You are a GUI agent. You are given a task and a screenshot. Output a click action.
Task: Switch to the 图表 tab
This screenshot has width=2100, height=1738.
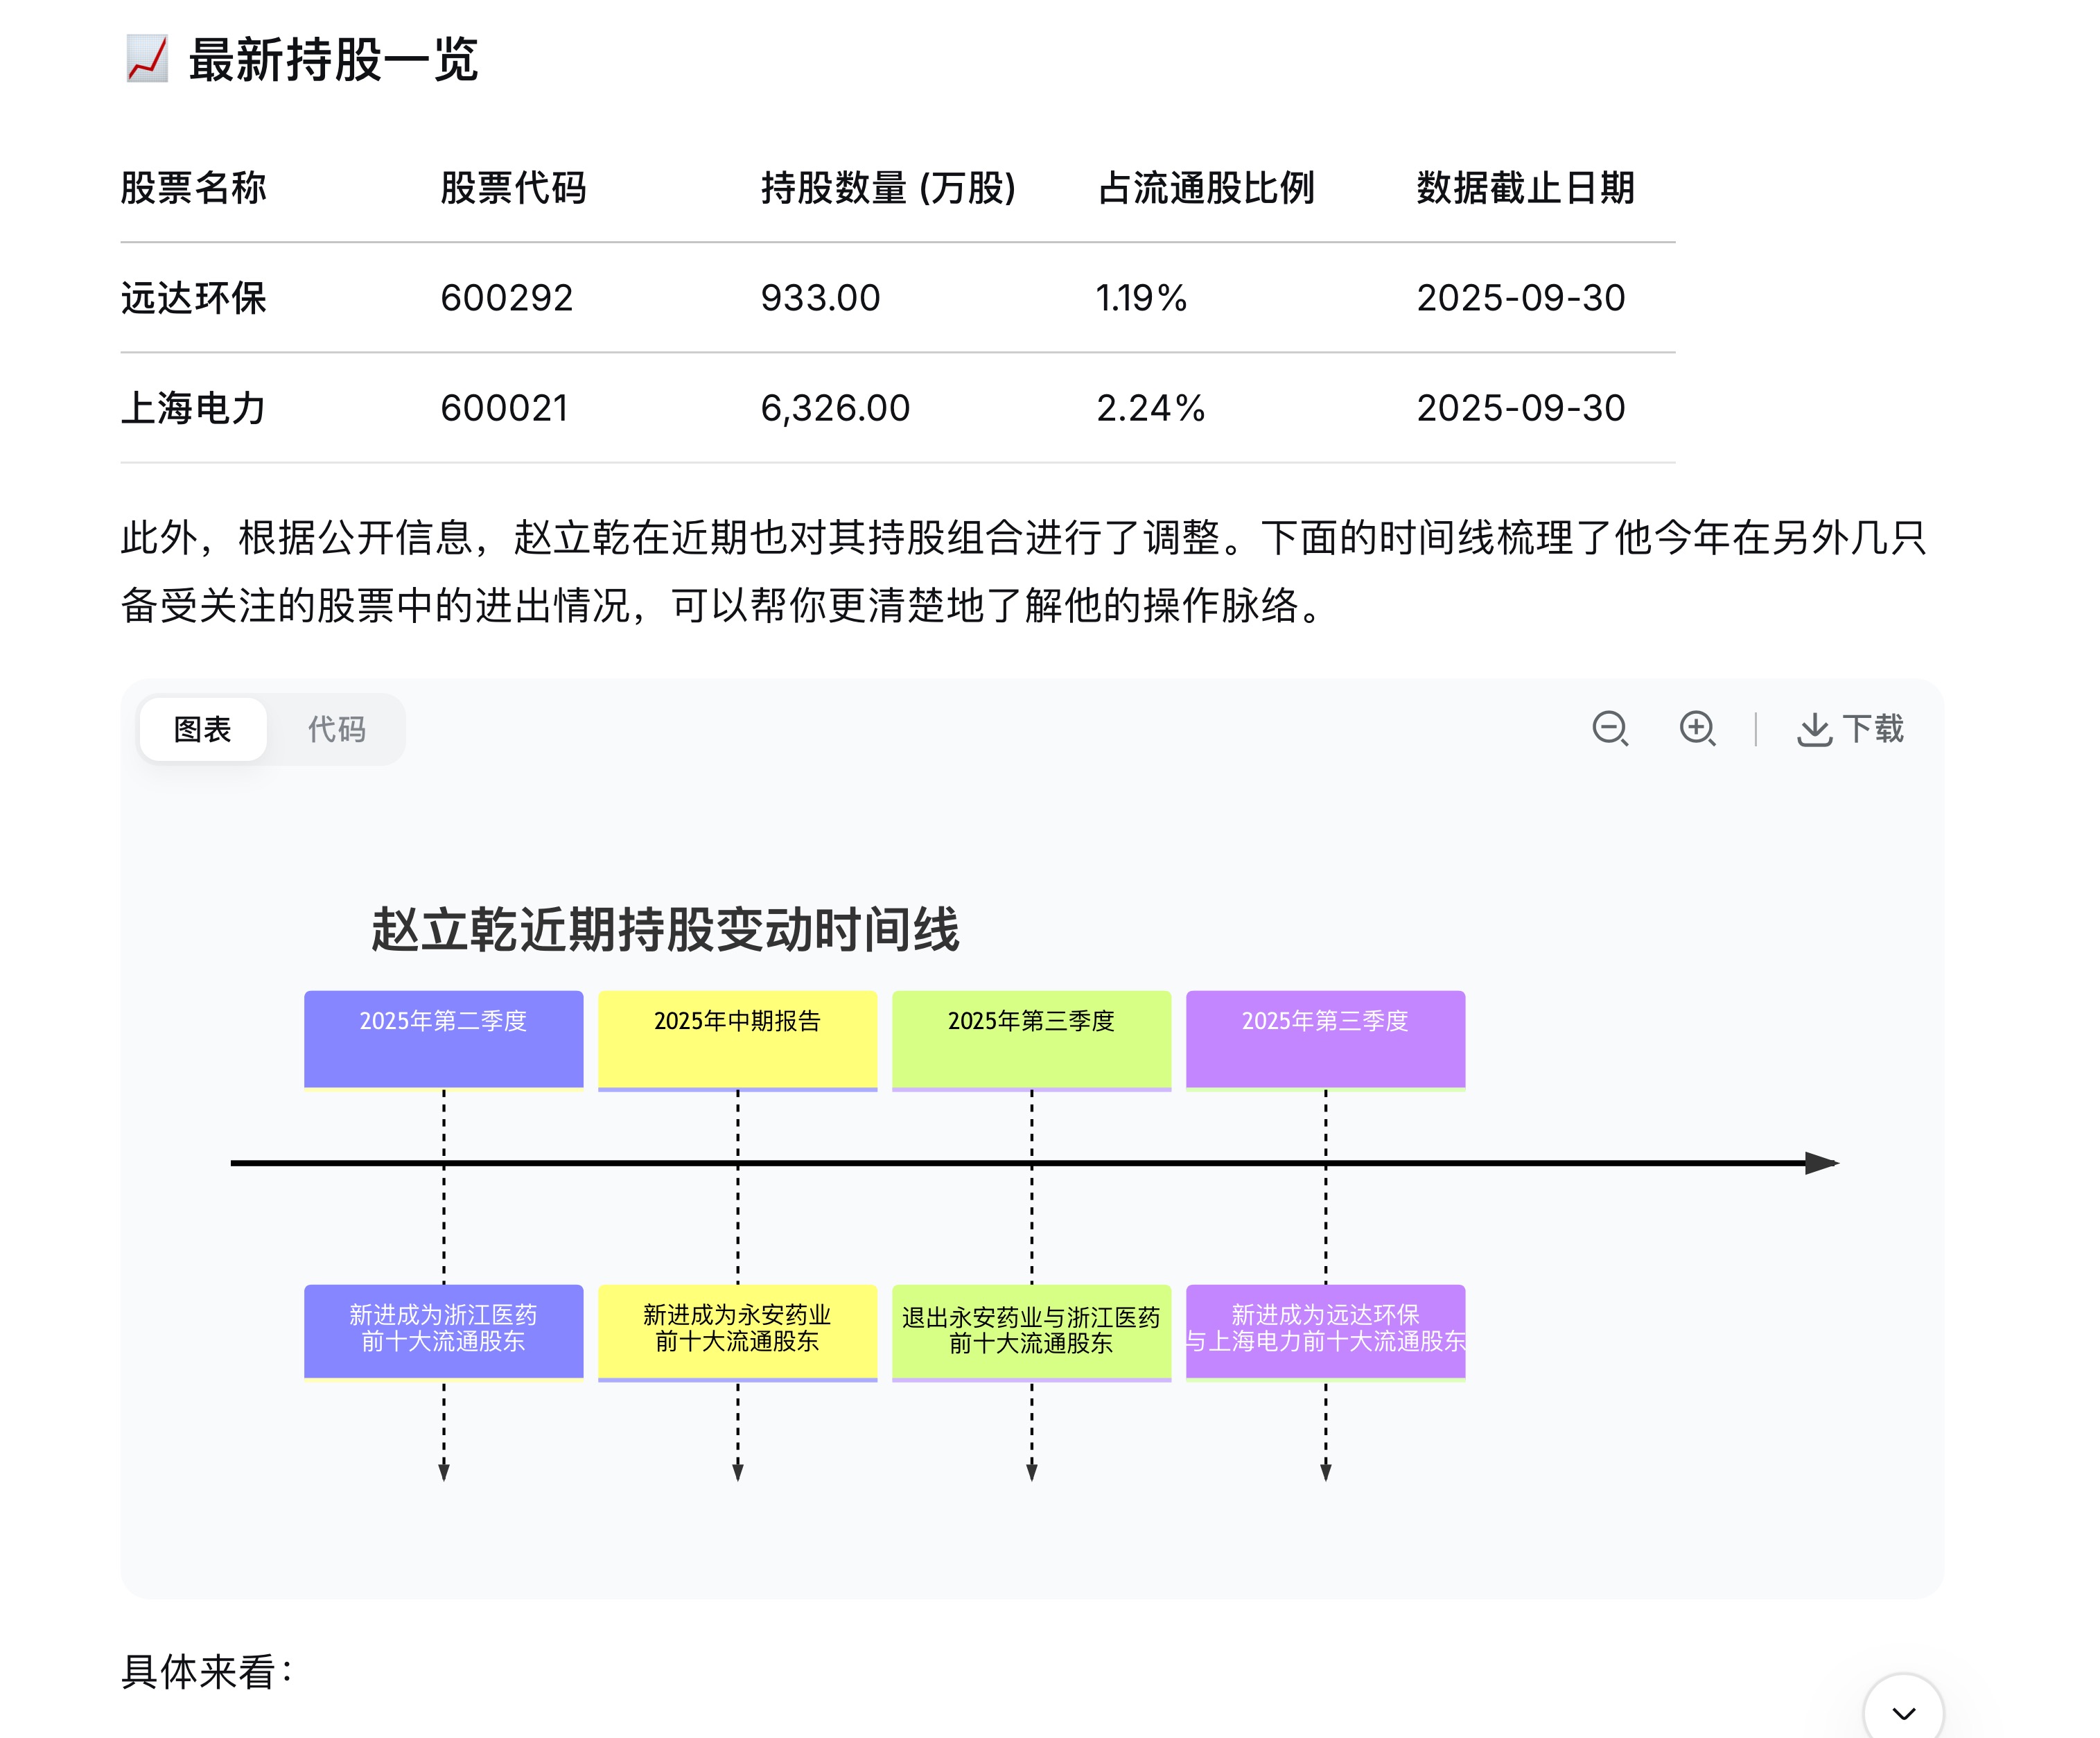(x=202, y=729)
